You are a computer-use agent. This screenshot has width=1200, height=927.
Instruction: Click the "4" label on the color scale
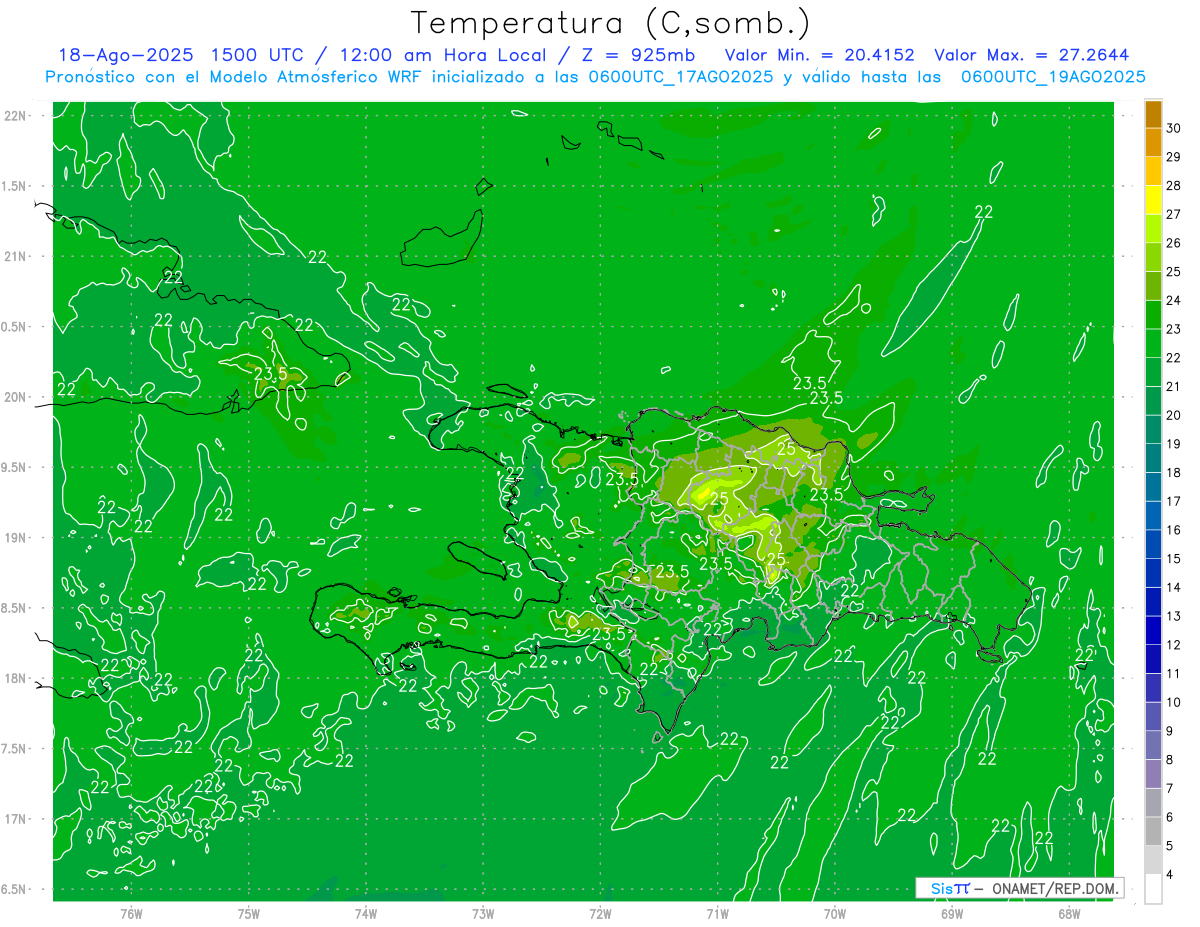click(x=1170, y=874)
